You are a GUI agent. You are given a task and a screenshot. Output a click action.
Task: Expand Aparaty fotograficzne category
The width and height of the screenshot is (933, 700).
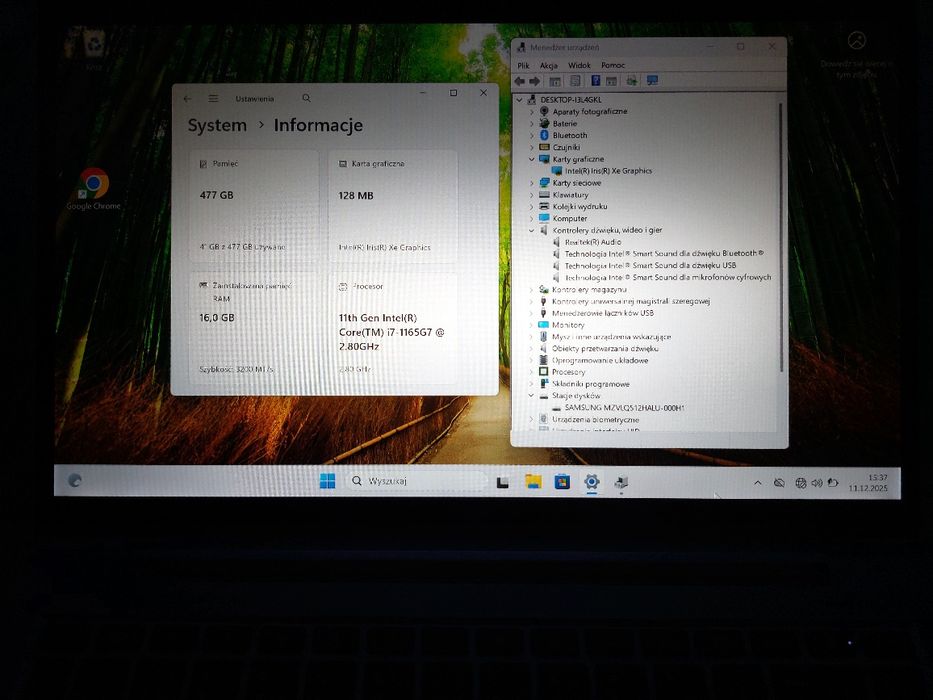click(532, 111)
